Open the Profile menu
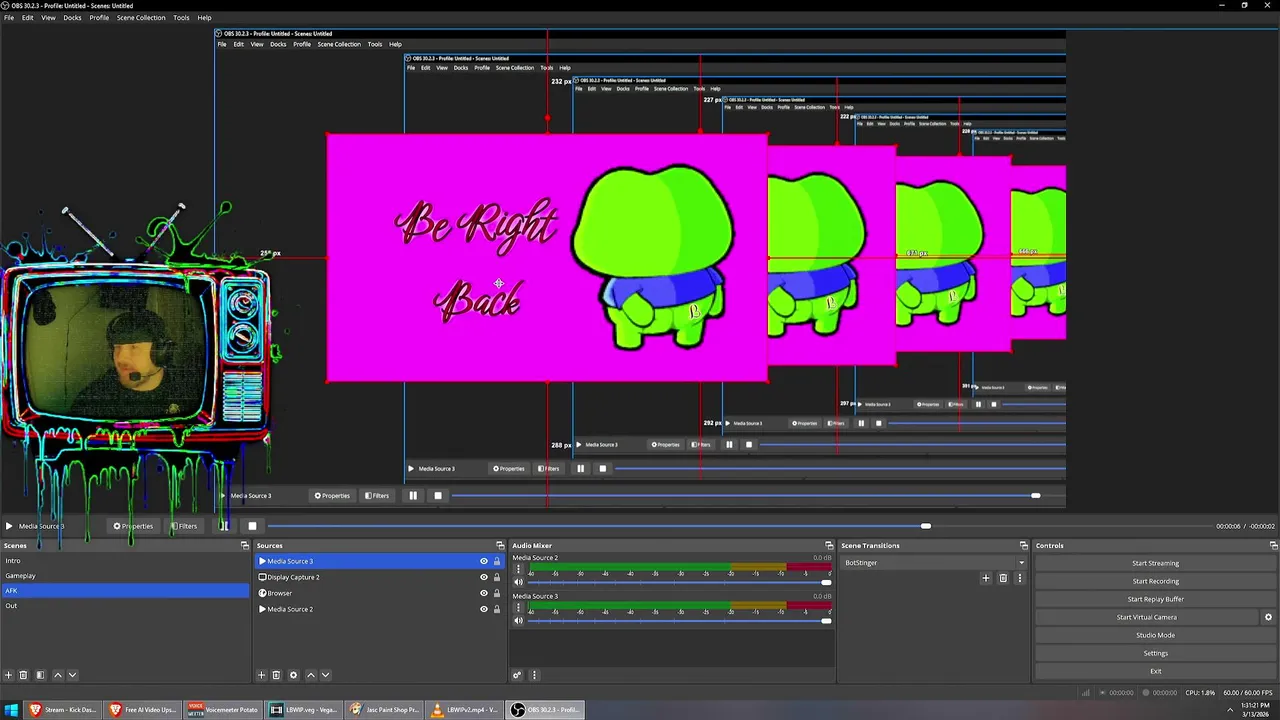The width and height of the screenshot is (1280, 720). click(x=99, y=17)
